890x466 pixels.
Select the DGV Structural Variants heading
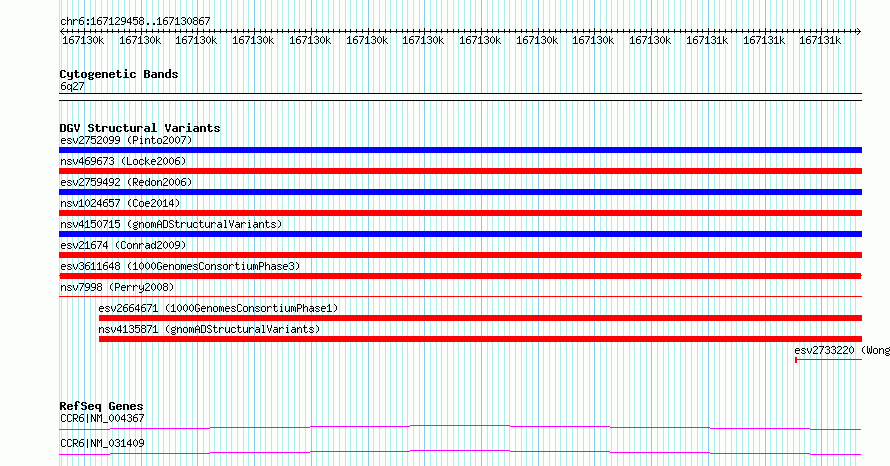point(140,128)
